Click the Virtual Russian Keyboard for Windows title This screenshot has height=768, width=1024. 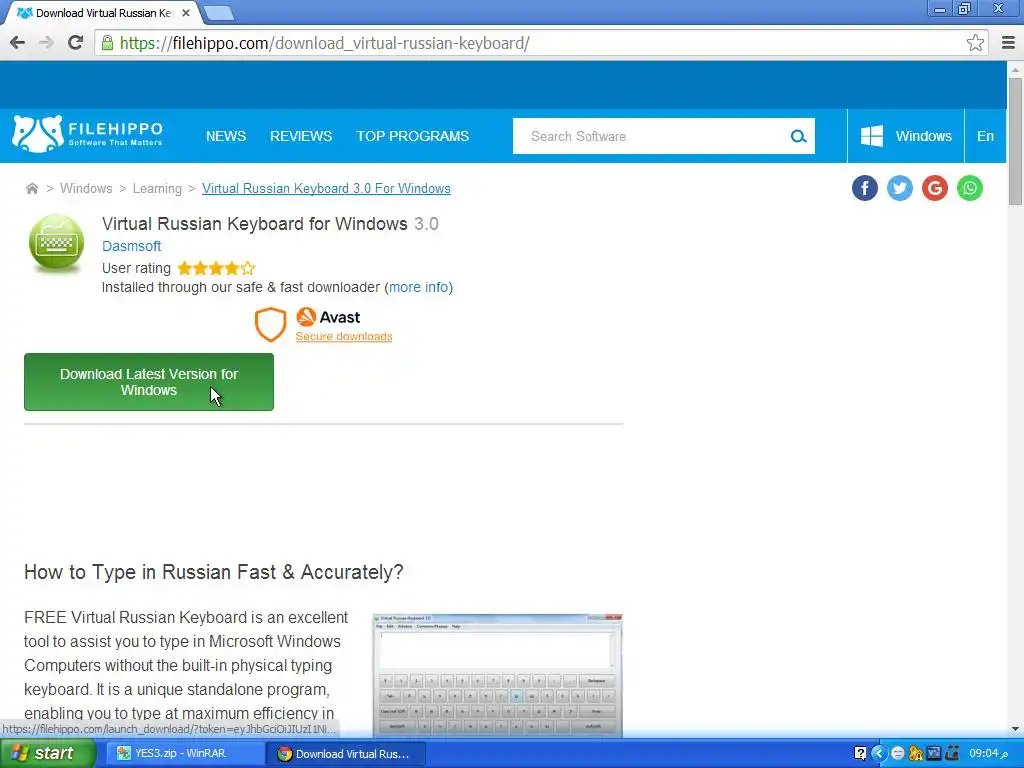255,224
